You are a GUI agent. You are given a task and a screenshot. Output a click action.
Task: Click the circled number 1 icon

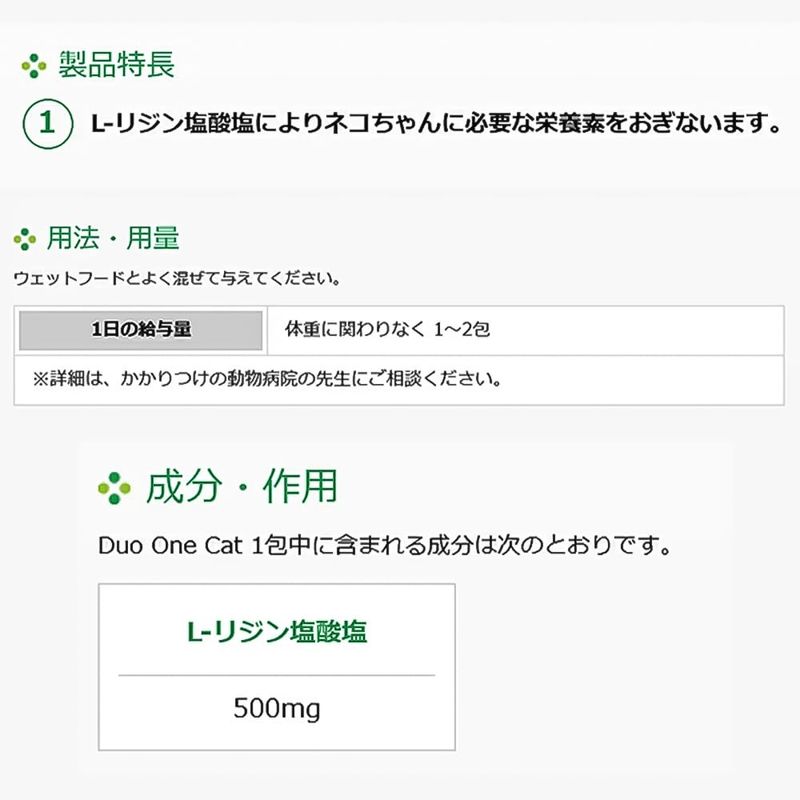tap(48, 123)
